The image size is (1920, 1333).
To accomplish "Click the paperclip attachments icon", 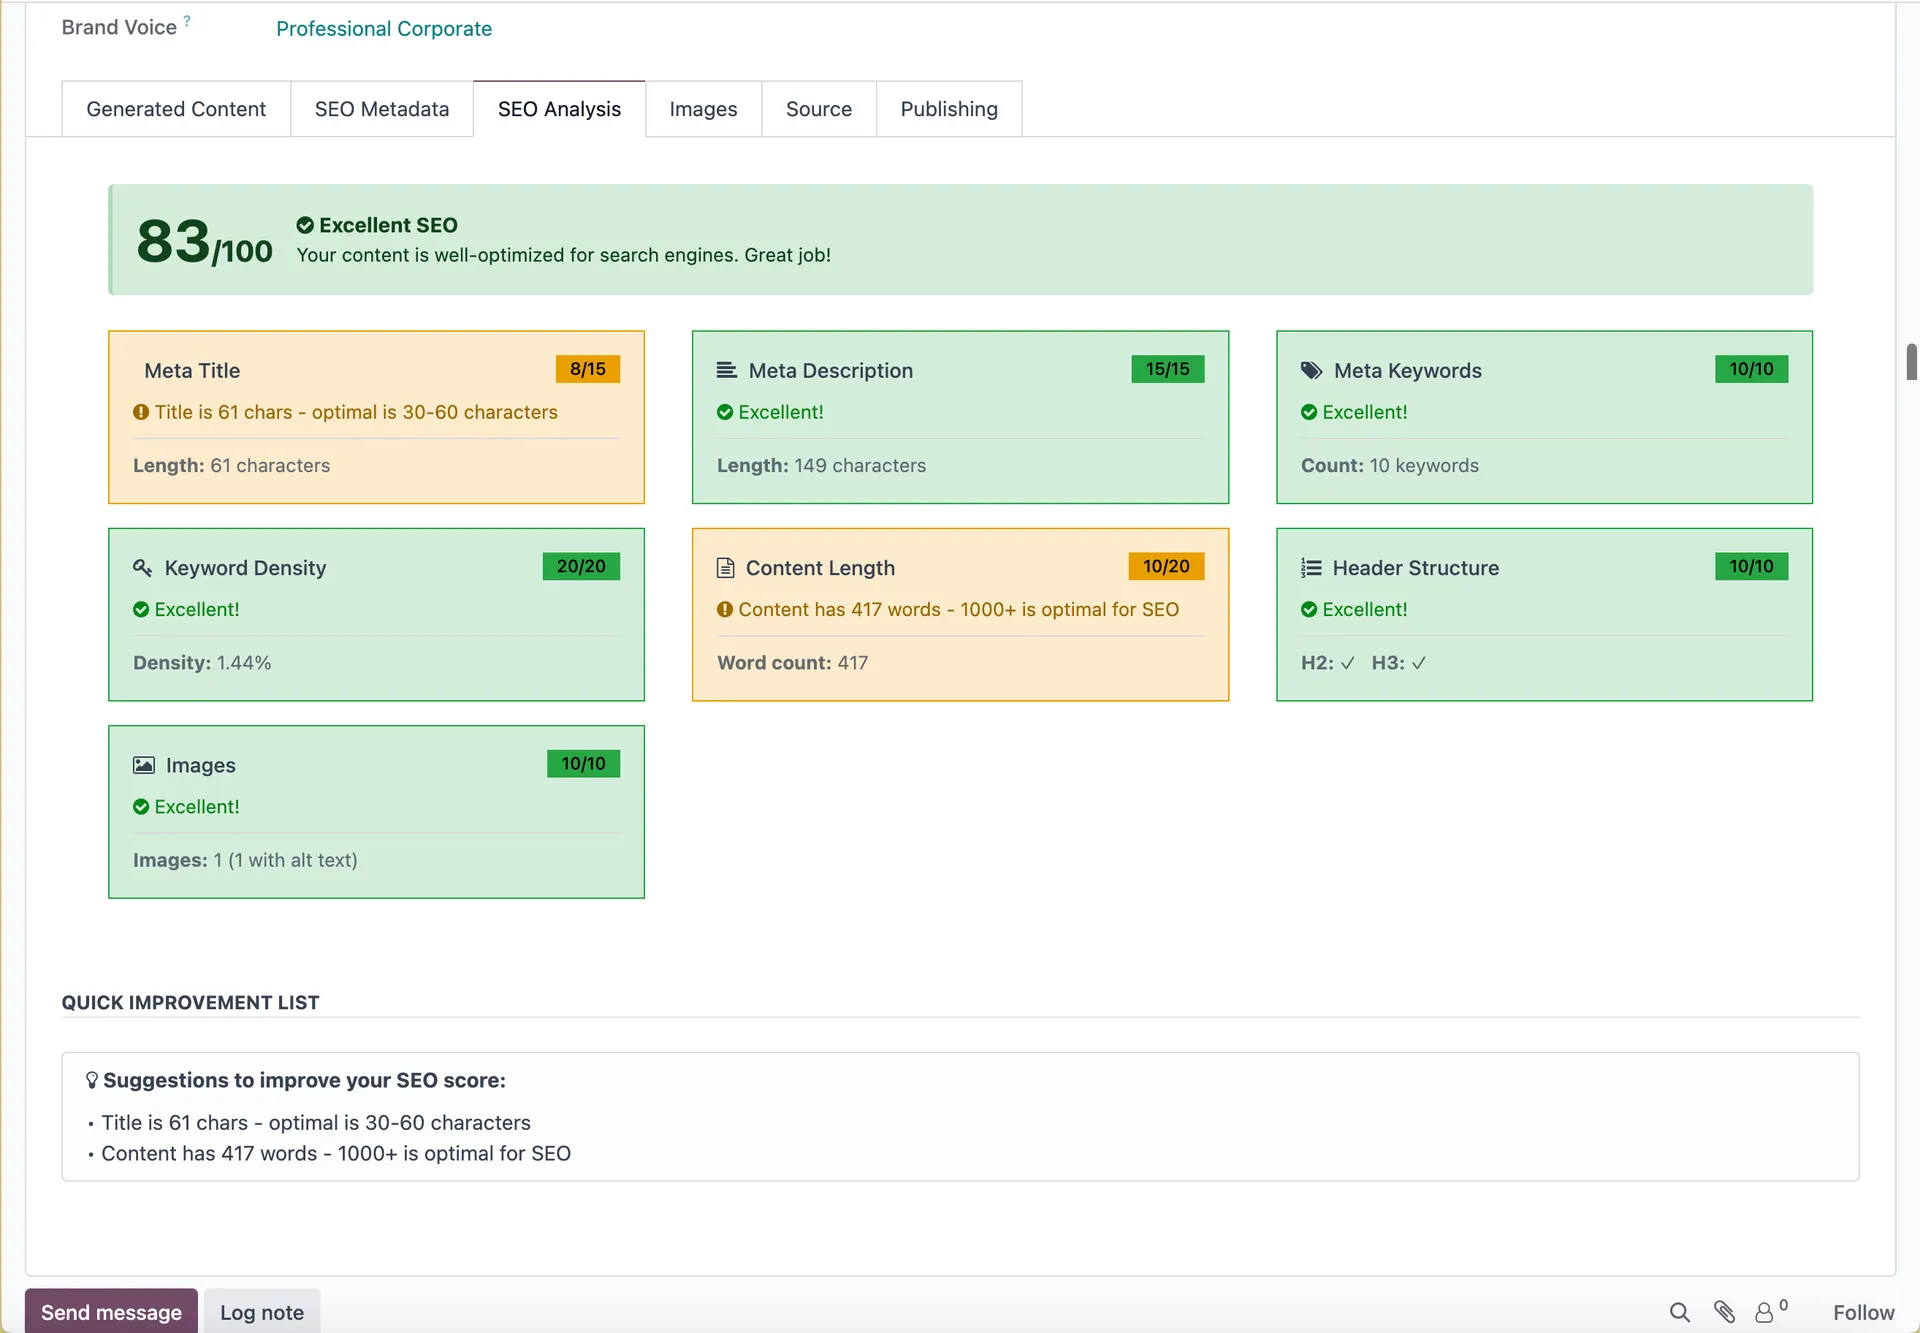I will pyautogui.click(x=1724, y=1312).
